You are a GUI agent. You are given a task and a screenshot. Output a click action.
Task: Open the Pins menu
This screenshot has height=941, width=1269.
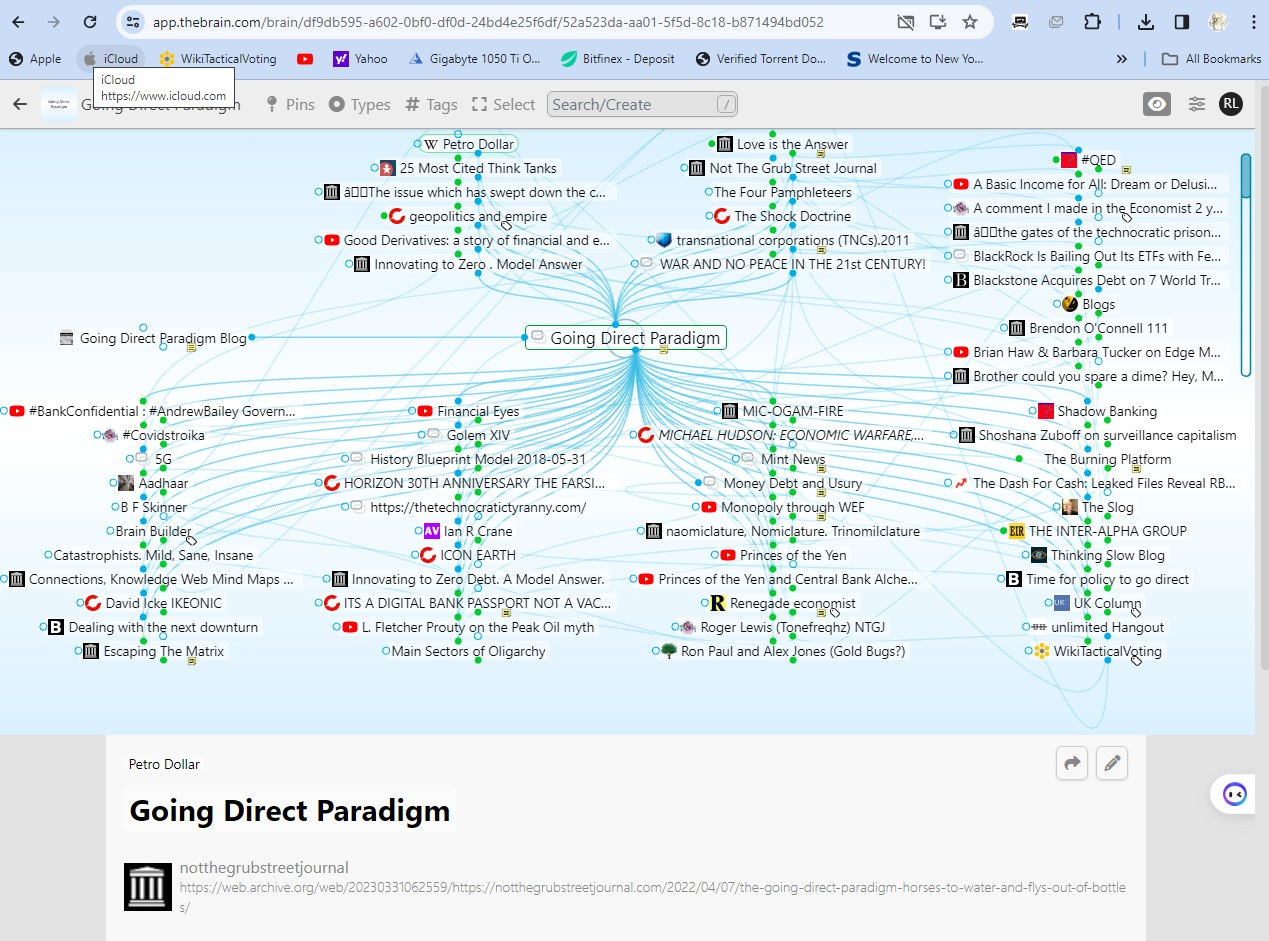click(289, 104)
